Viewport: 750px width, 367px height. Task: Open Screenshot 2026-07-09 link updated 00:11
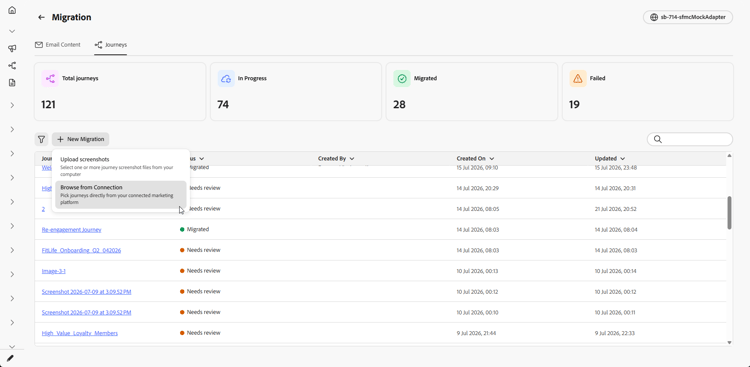click(86, 312)
